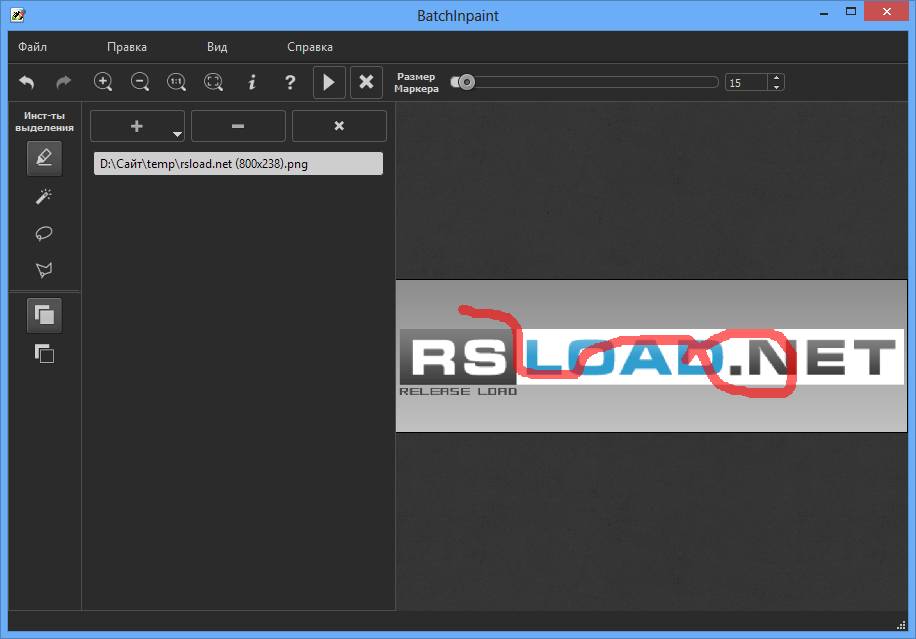Select the Polygonal lasso tool

pyautogui.click(x=44, y=270)
